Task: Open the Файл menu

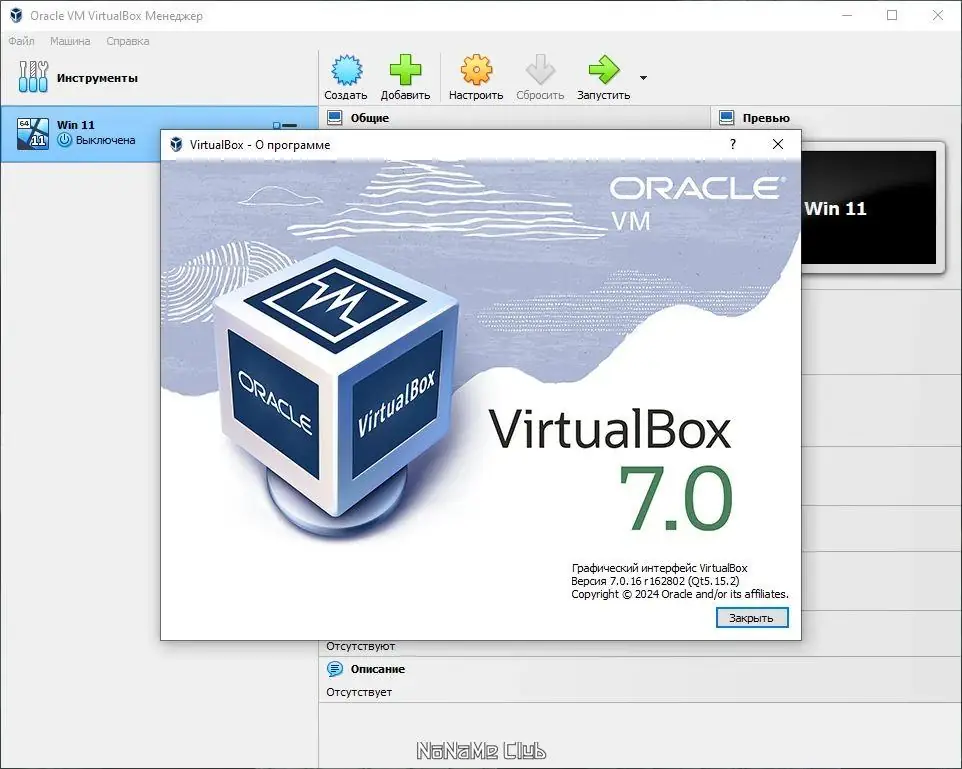Action: pos(21,41)
